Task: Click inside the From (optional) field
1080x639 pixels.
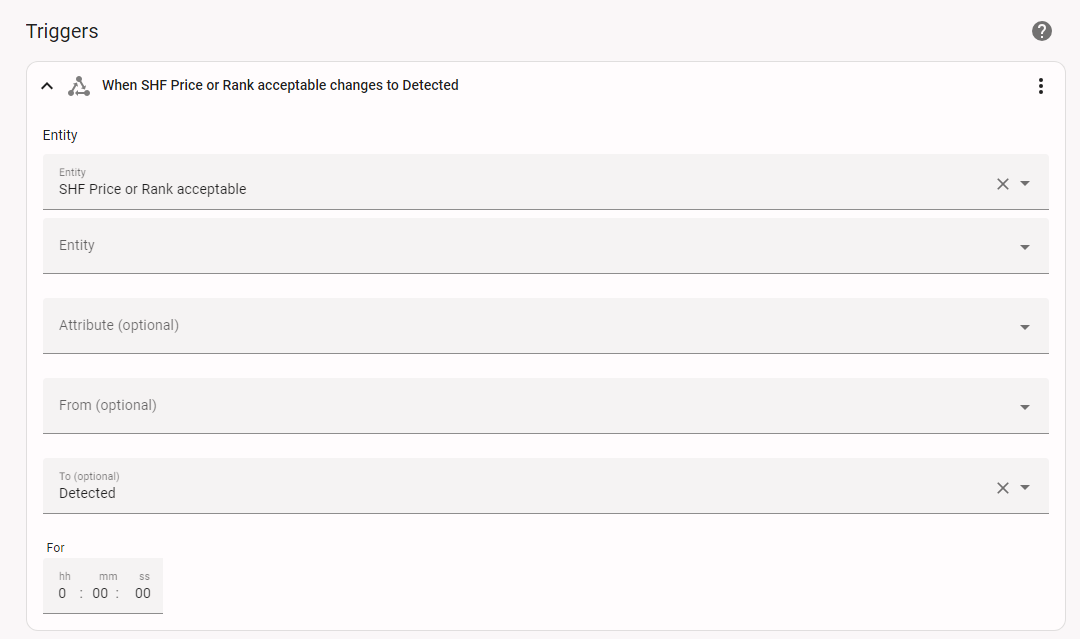Action: pos(500,406)
